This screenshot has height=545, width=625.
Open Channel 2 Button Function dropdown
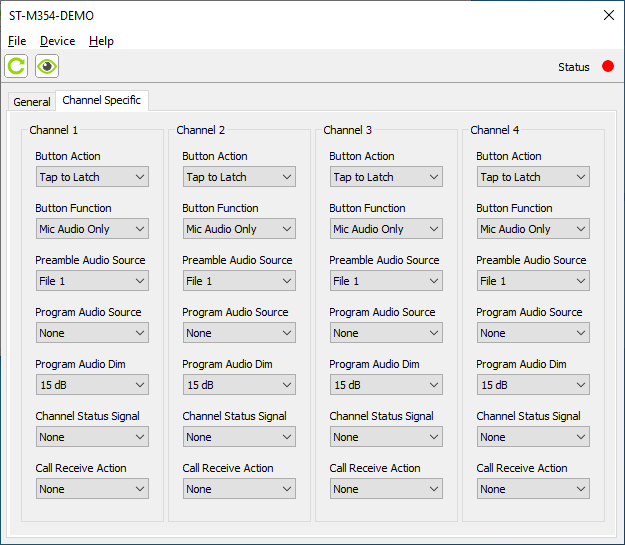coord(239,229)
